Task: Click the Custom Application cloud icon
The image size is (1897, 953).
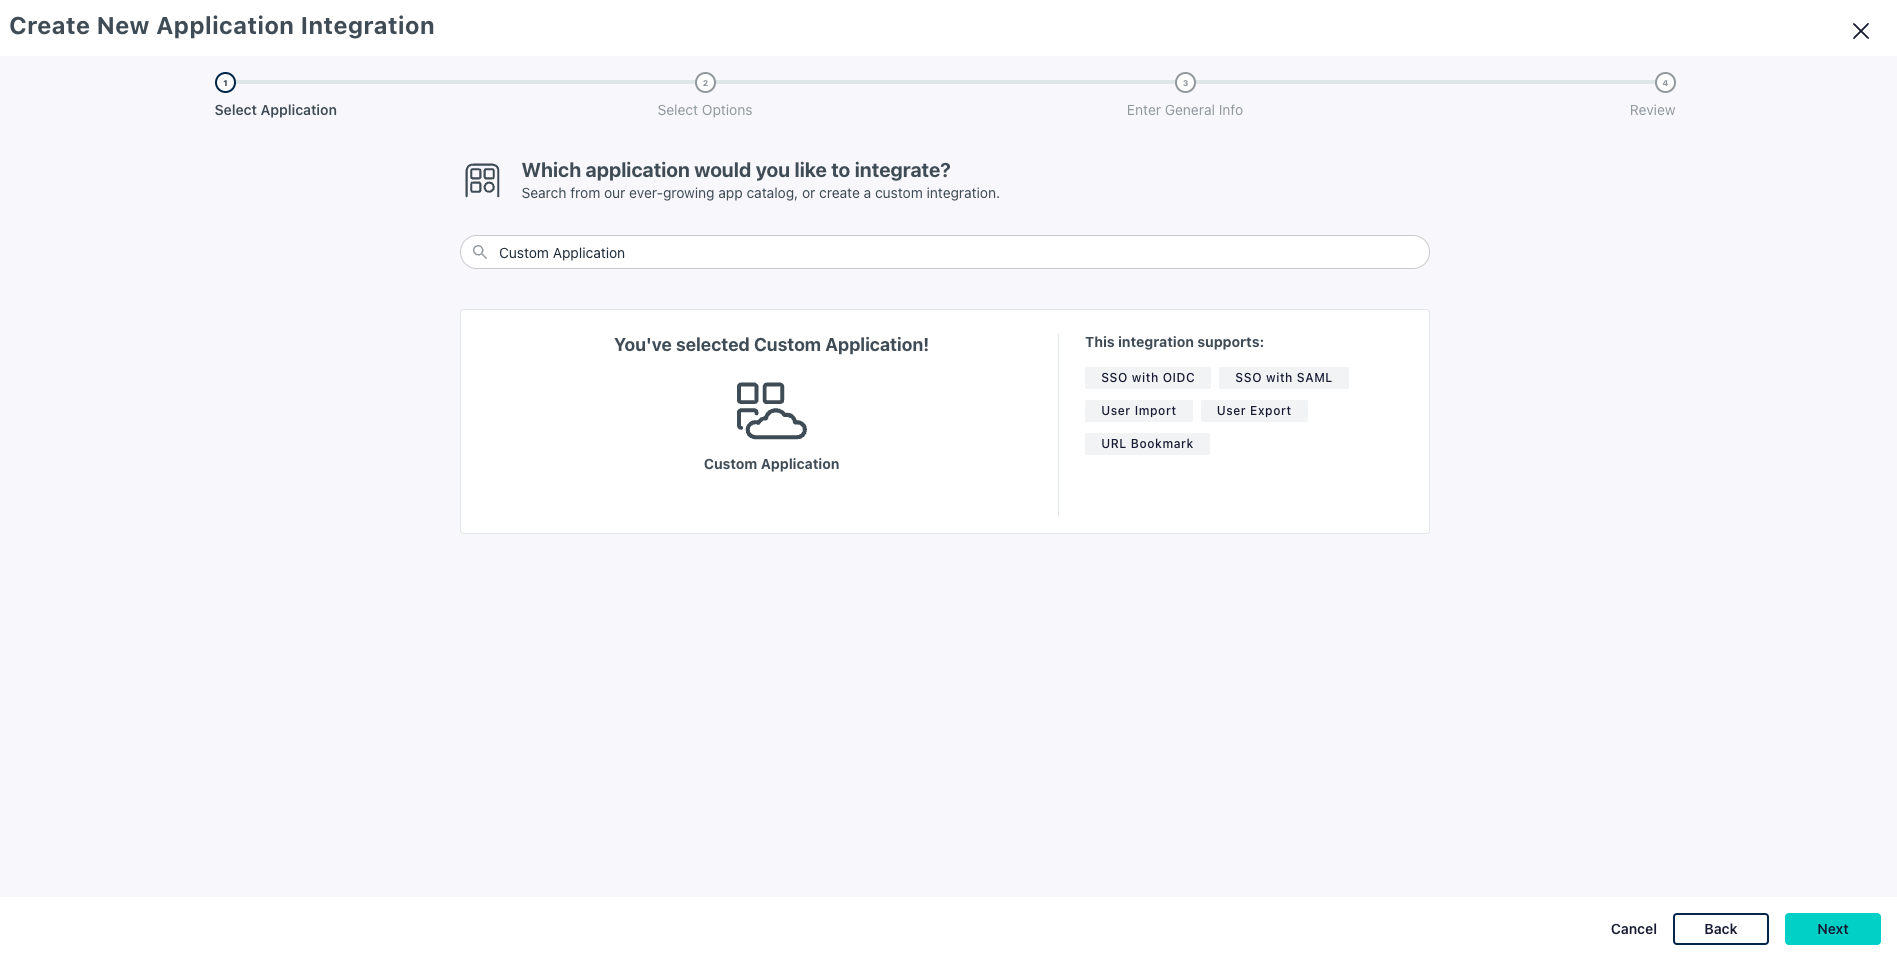Action: [771, 410]
